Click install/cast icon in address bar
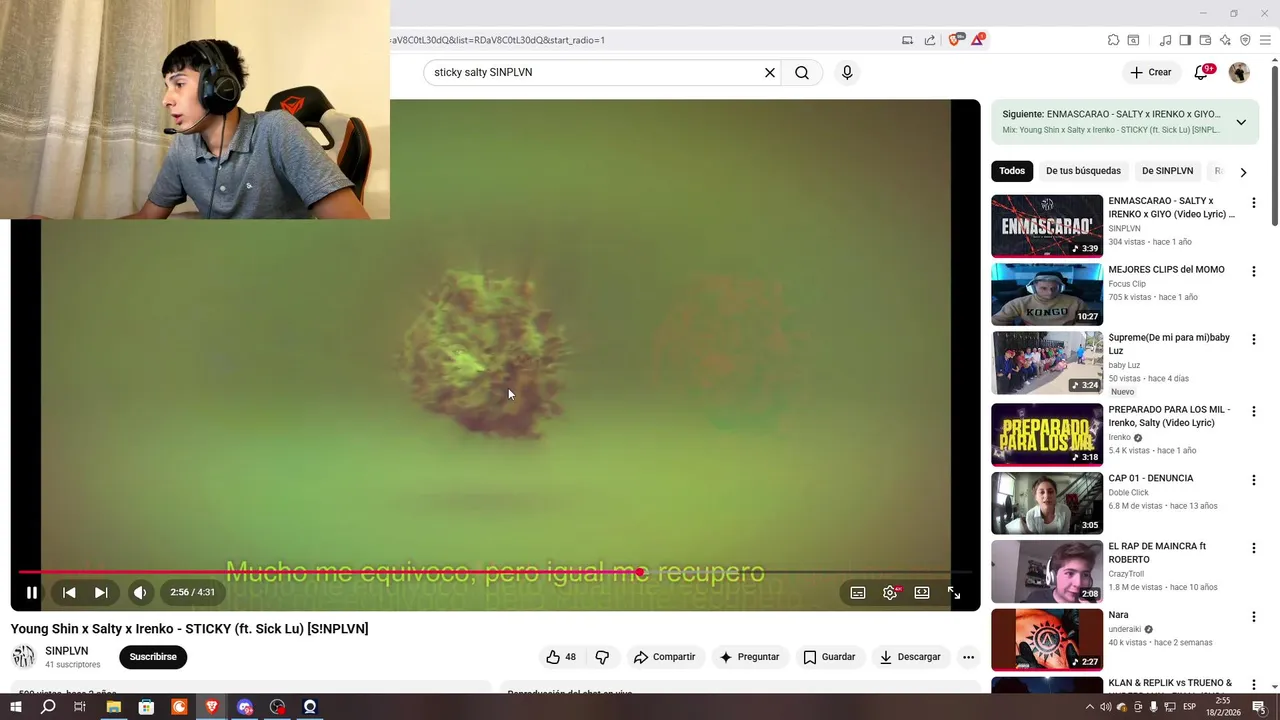This screenshot has width=1280, height=720. pyautogui.click(x=907, y=40)
